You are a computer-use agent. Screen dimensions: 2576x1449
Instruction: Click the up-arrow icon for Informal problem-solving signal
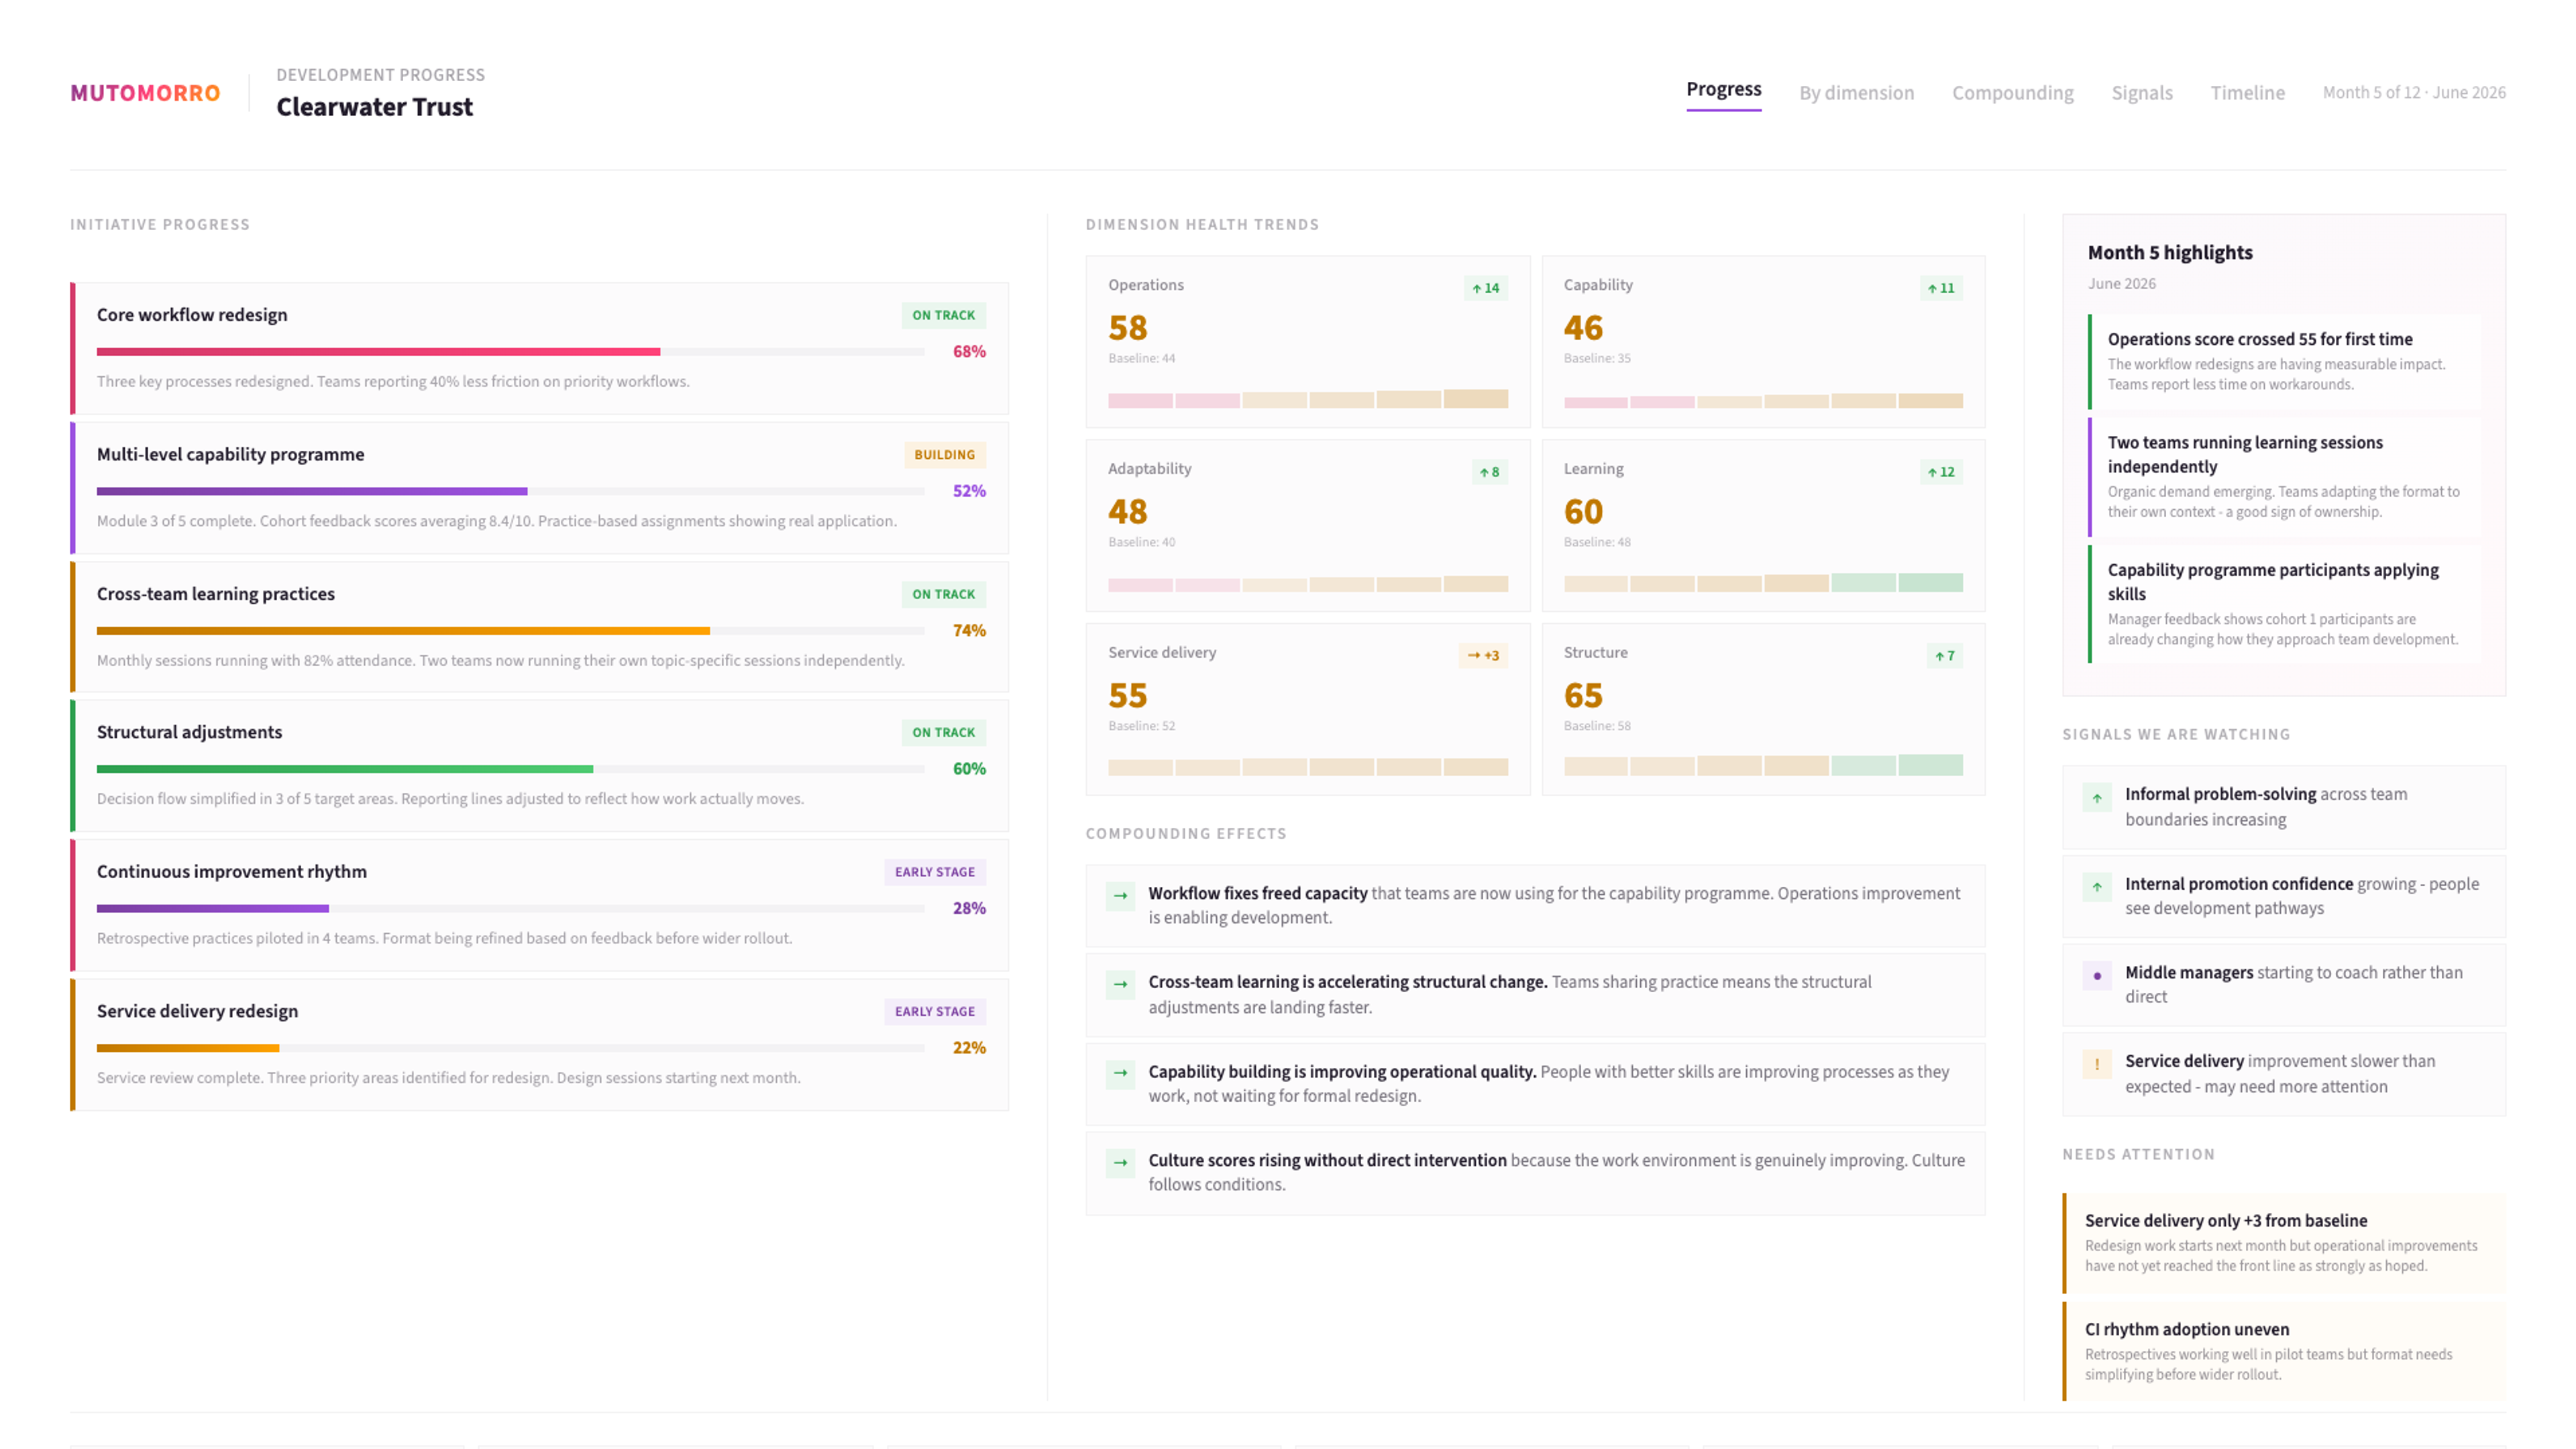pyautogui.click(x=2097, y=798)
